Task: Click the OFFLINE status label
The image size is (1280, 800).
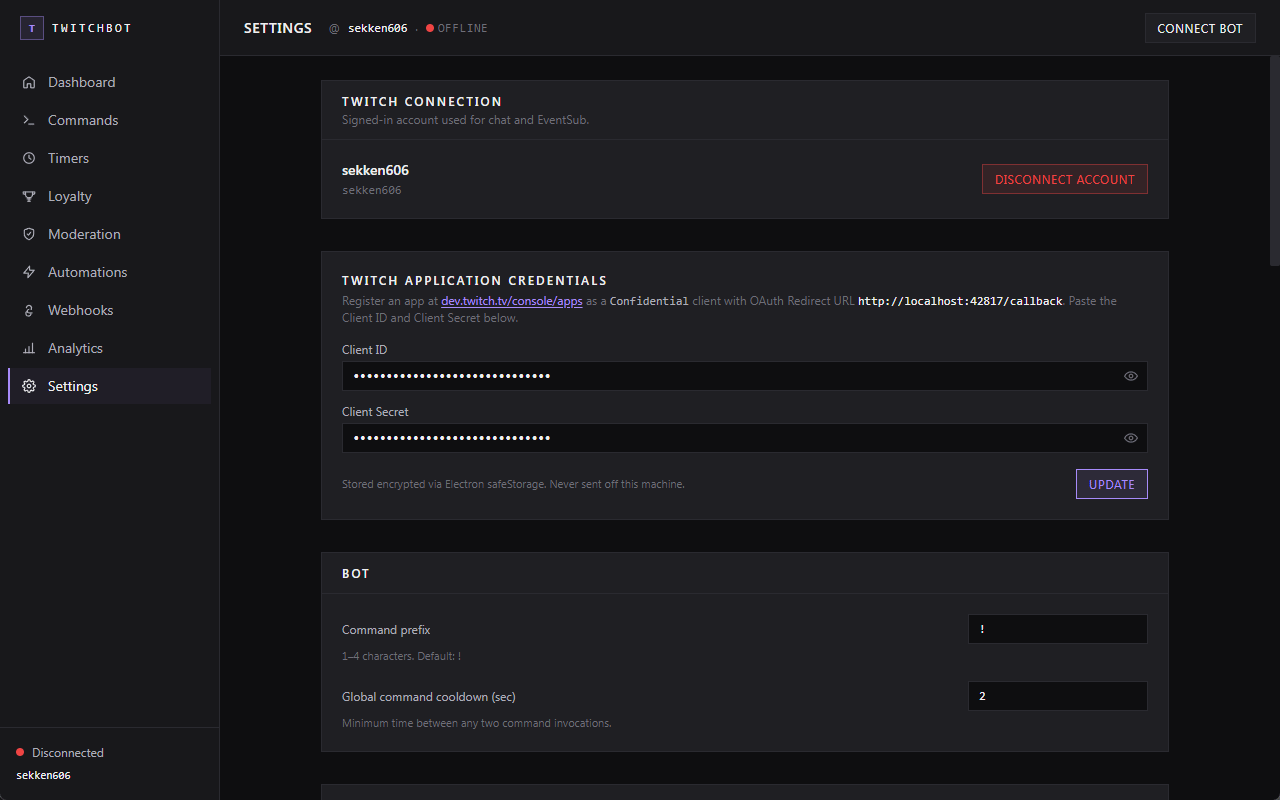Action: (463, 28)
